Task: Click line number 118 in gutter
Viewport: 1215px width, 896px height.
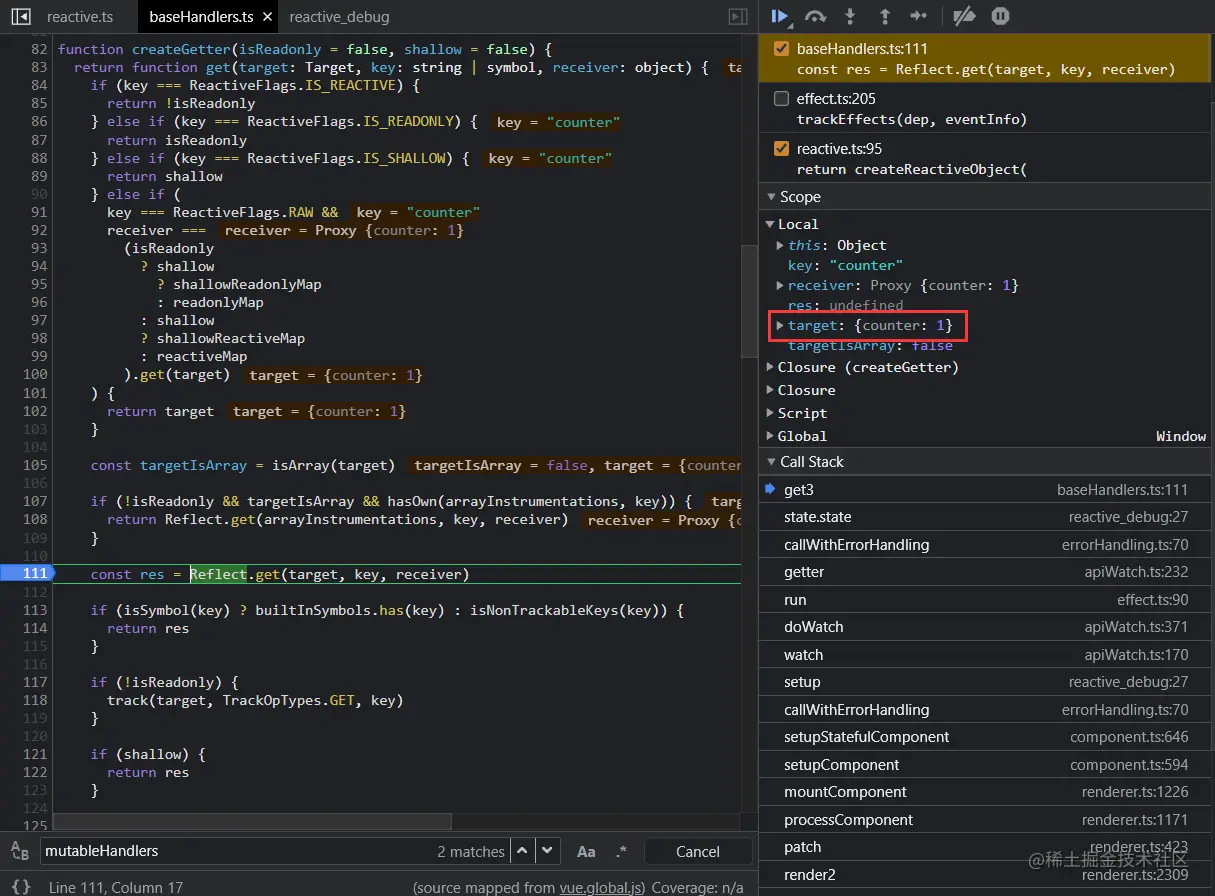Action: tap(35, 701)
